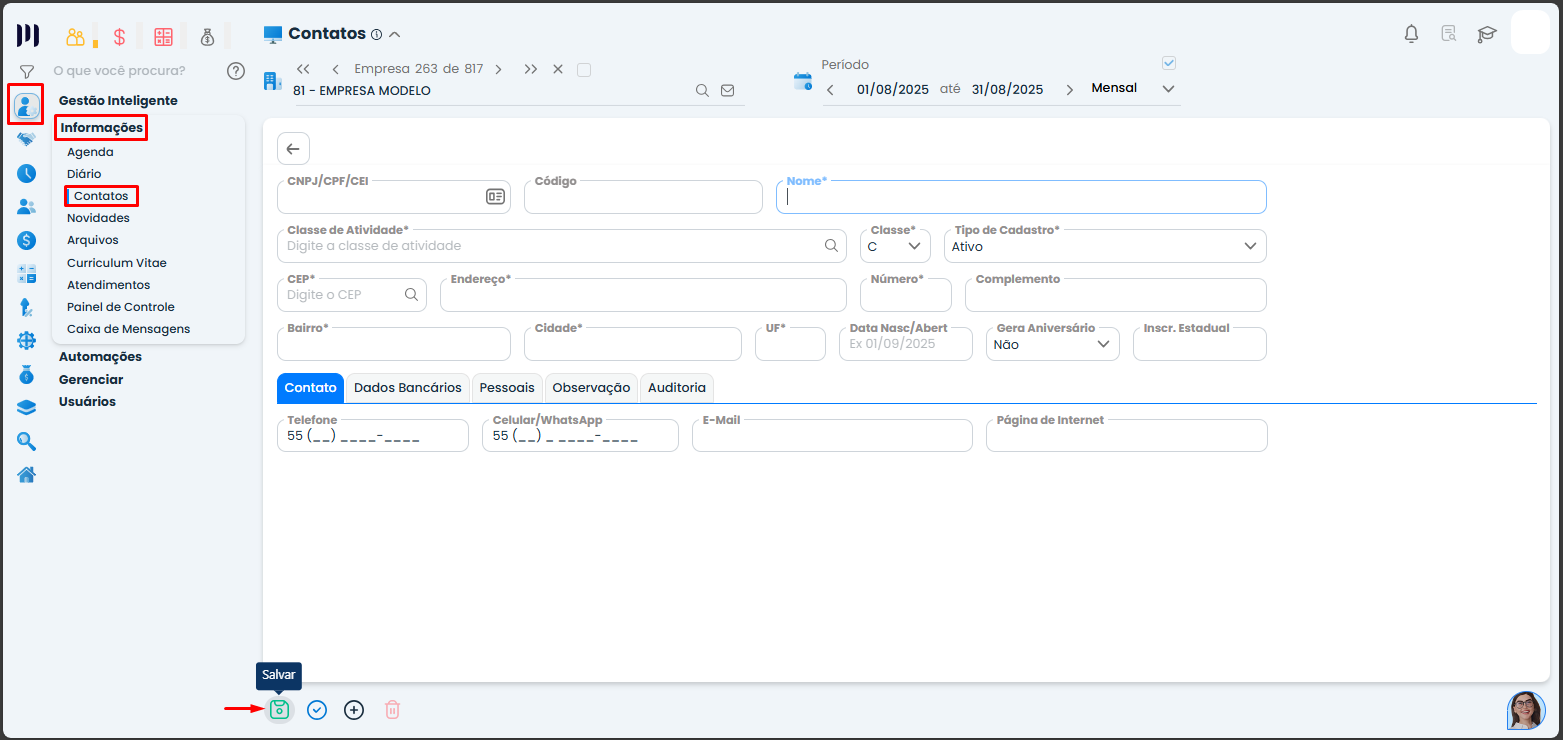The width and height of the screenshot is (1563, 740).
Task: Click the red trash delete icon
Action: pos(393,710)
